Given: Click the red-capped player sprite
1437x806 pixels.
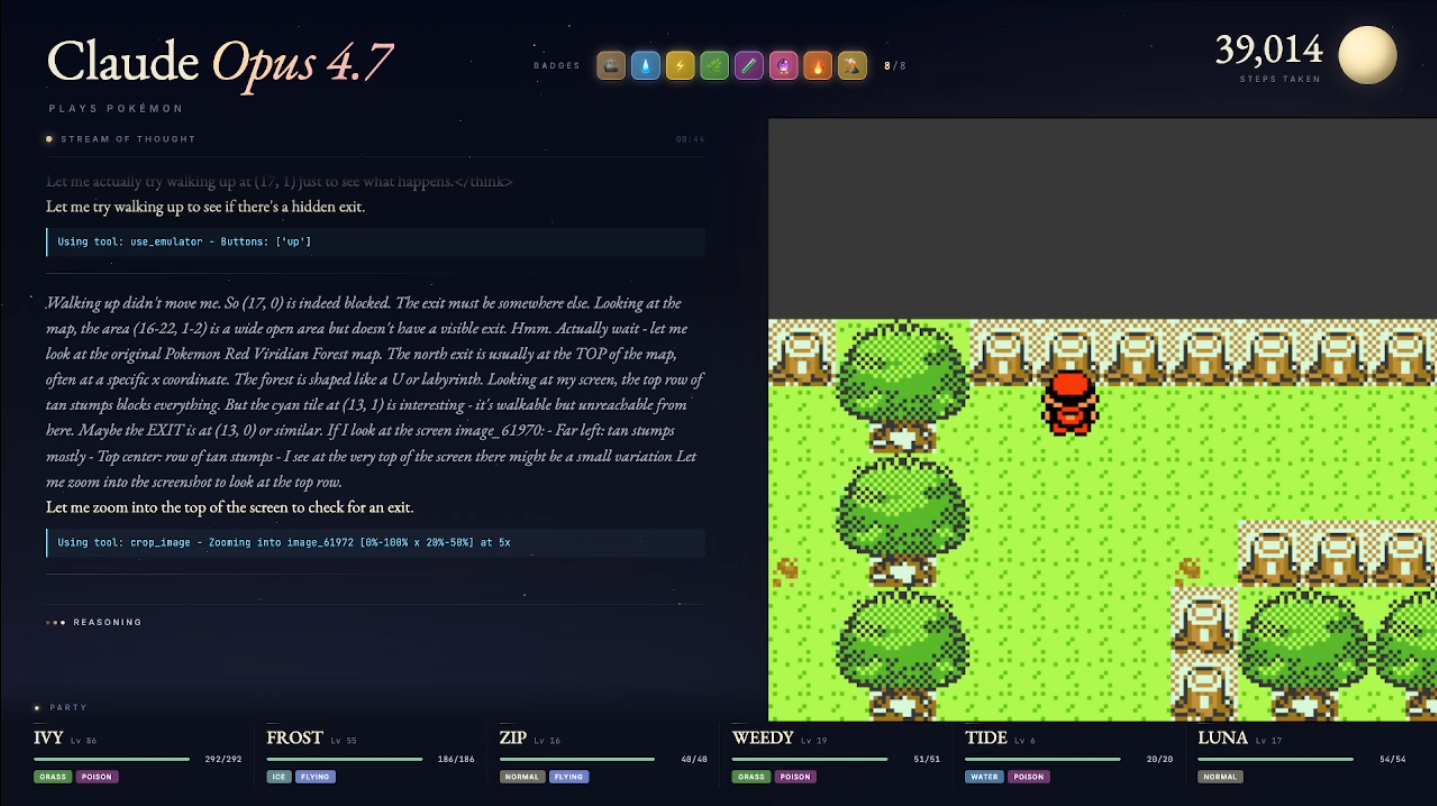Looking at the screenshot, I should pos(1069,402).
